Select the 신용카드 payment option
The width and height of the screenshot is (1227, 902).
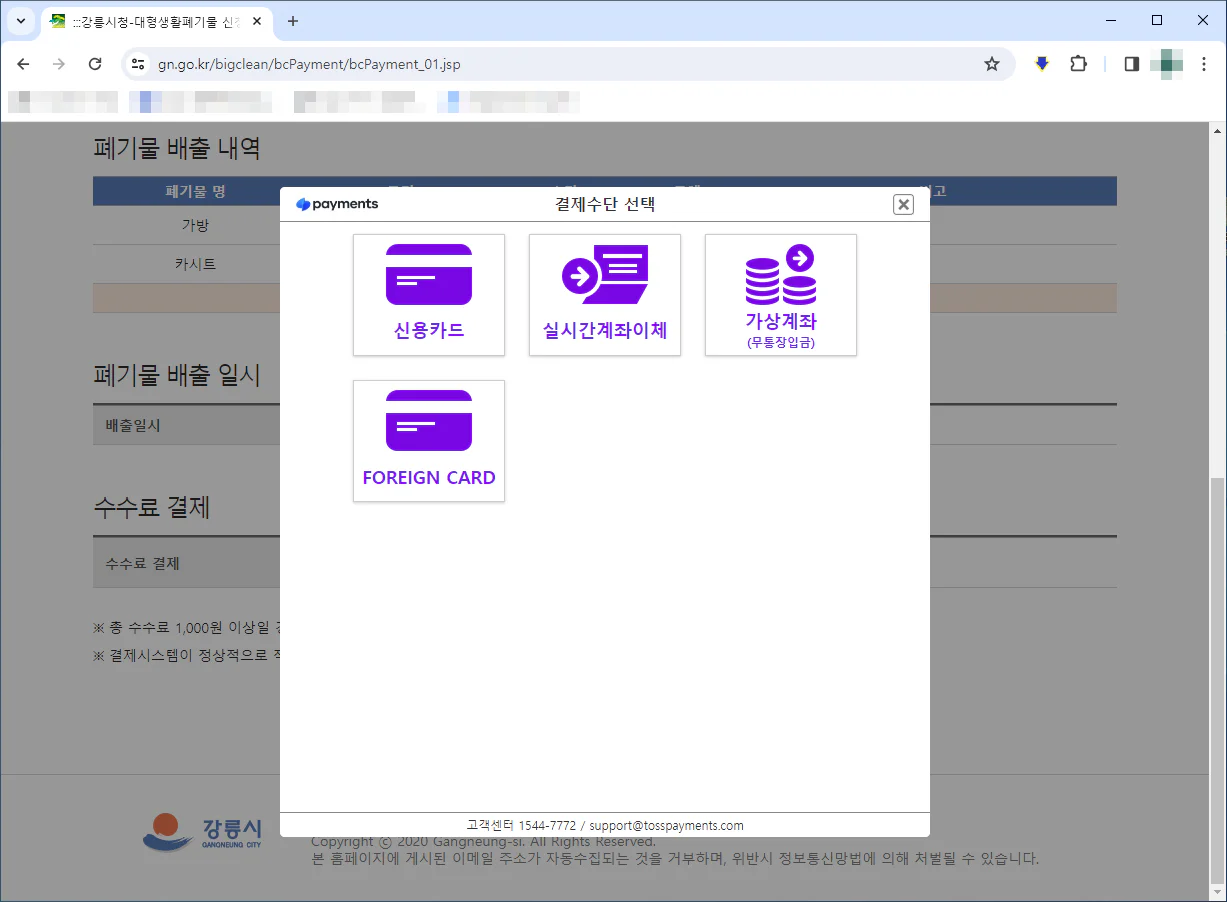click(429, 295)
